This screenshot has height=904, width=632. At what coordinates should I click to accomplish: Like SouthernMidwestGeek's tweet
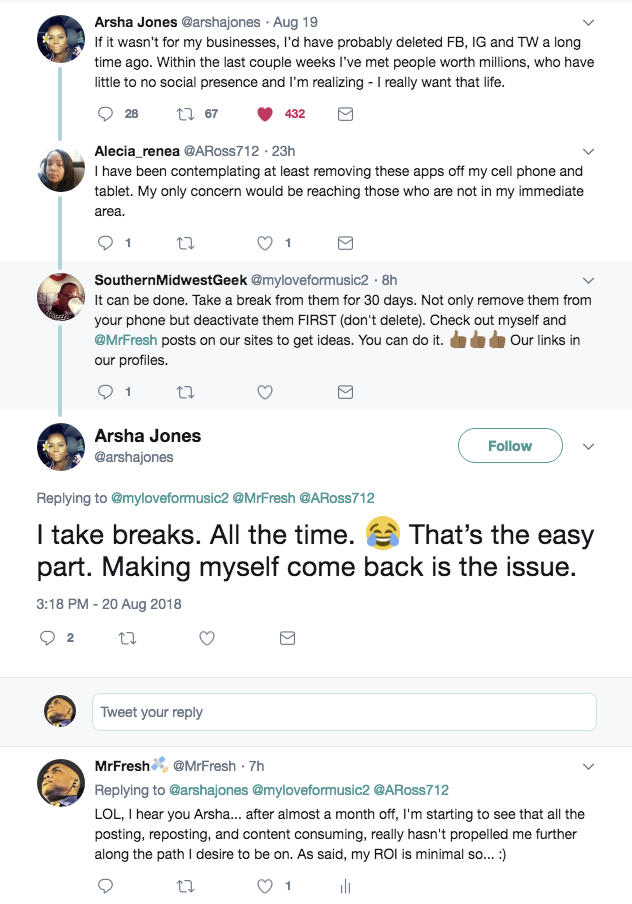point(265,392)
